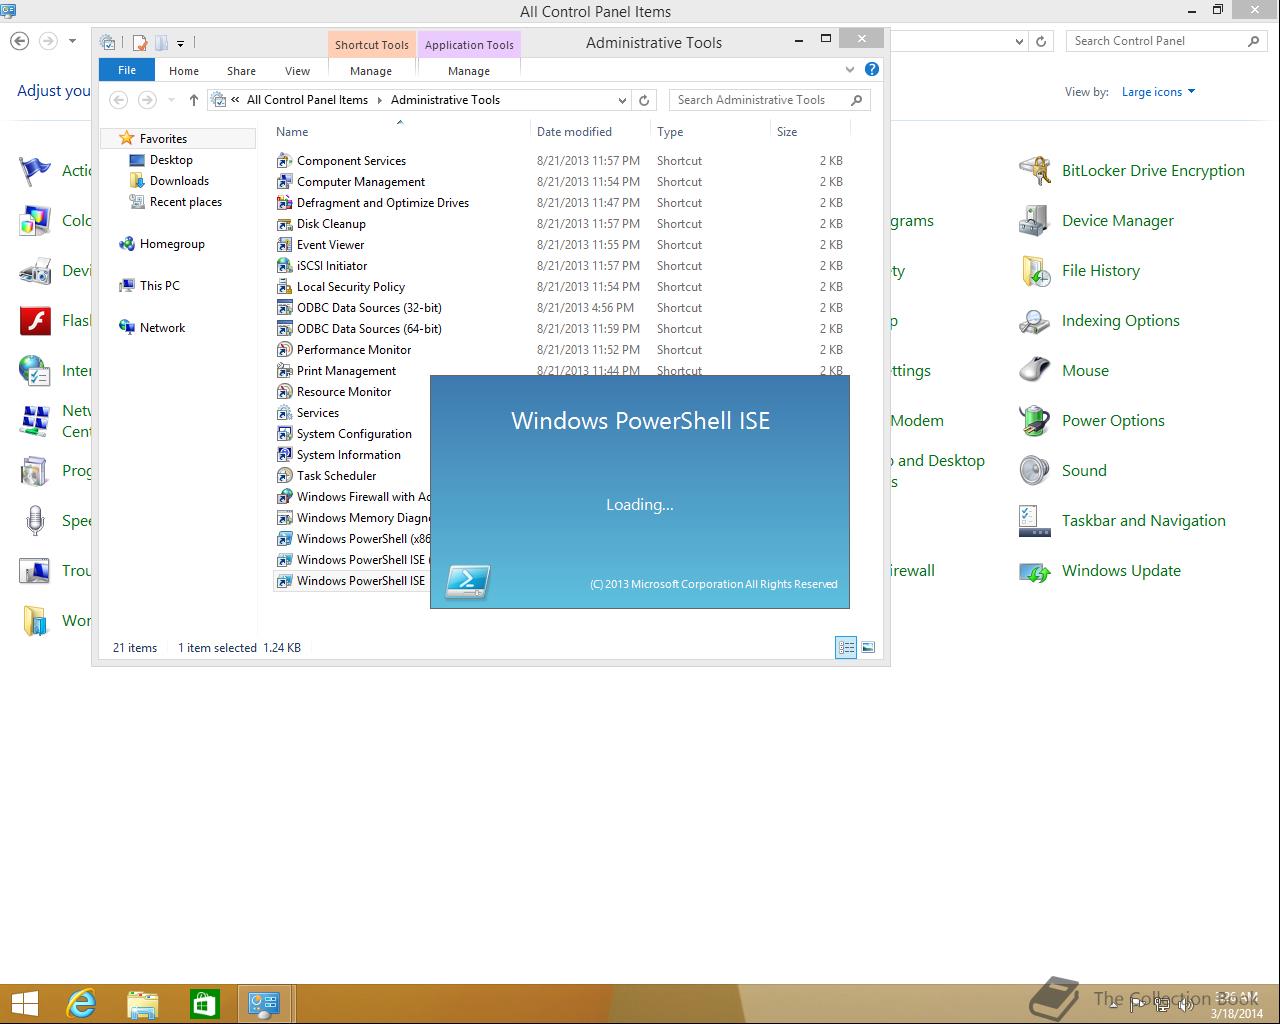1280x1024 pixels.
Task: Open Power Options icon in Control Panel
Action: pos(1035,421)
